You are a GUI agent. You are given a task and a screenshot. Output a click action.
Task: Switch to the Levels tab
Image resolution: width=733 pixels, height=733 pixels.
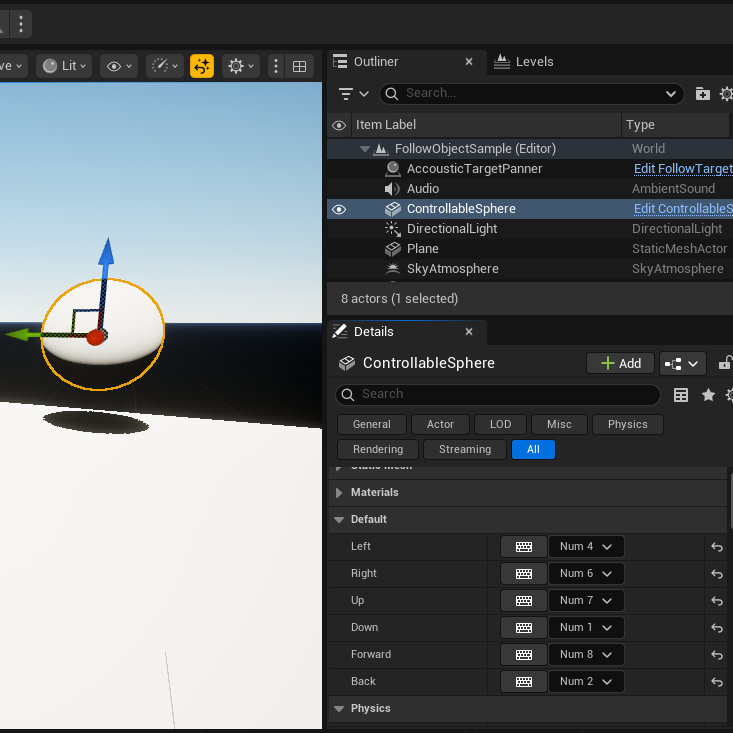pyautogui.click(x=524, y=62)
